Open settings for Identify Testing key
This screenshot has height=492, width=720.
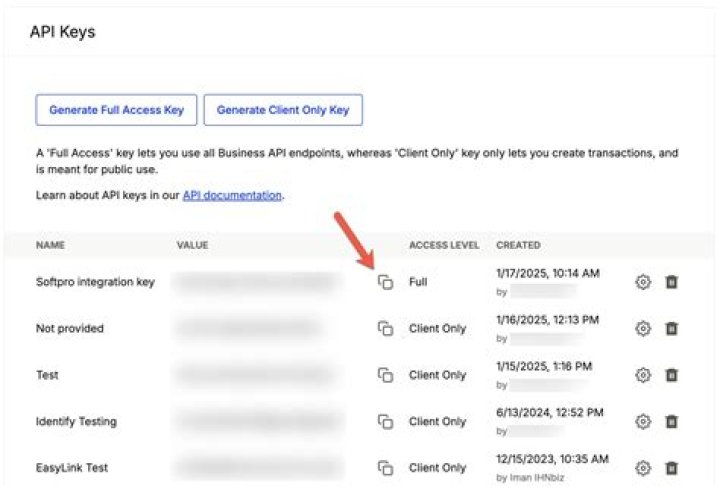643,421
